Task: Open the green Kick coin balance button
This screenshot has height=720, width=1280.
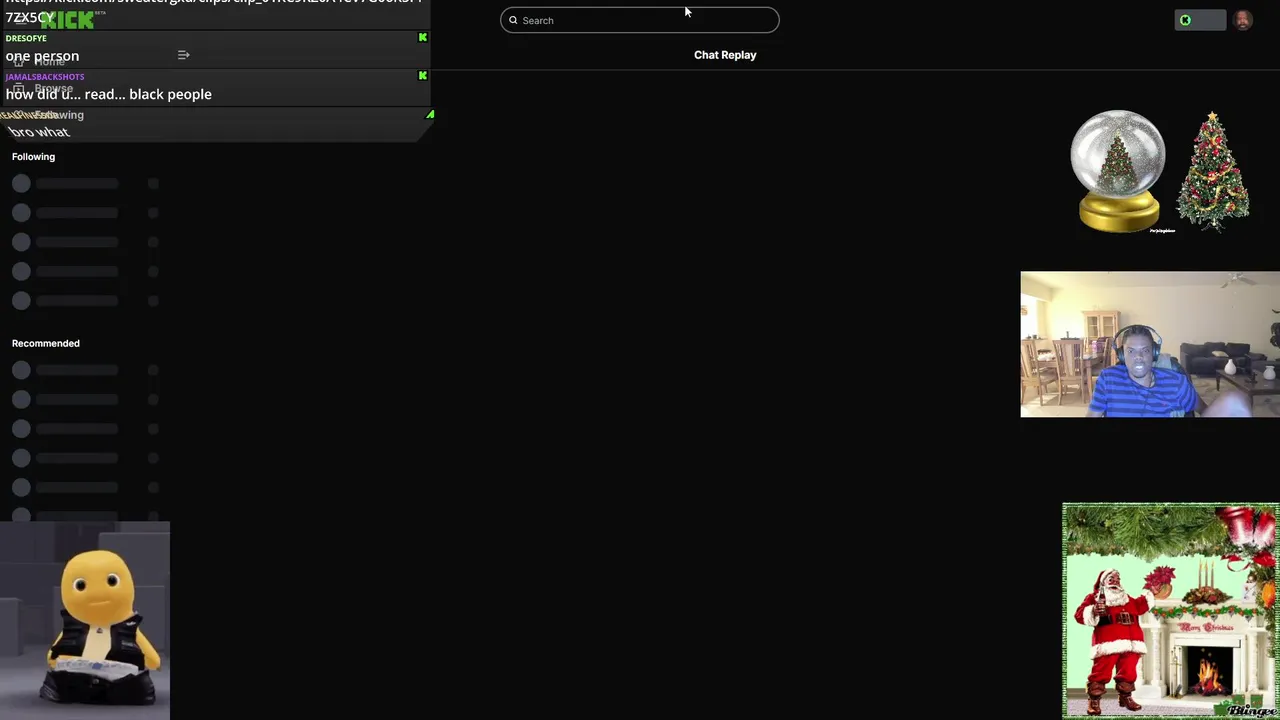Action: coord(1200,20)
